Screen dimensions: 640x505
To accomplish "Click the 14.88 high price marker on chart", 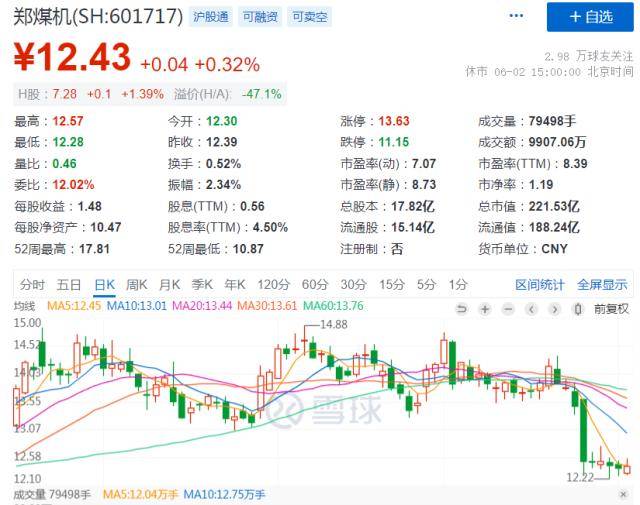I will 333,325.
